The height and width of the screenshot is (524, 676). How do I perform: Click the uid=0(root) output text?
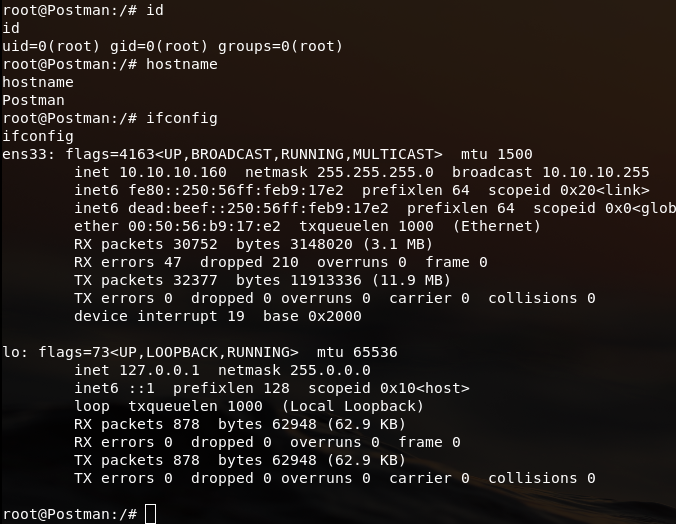[x=47, y=46]
